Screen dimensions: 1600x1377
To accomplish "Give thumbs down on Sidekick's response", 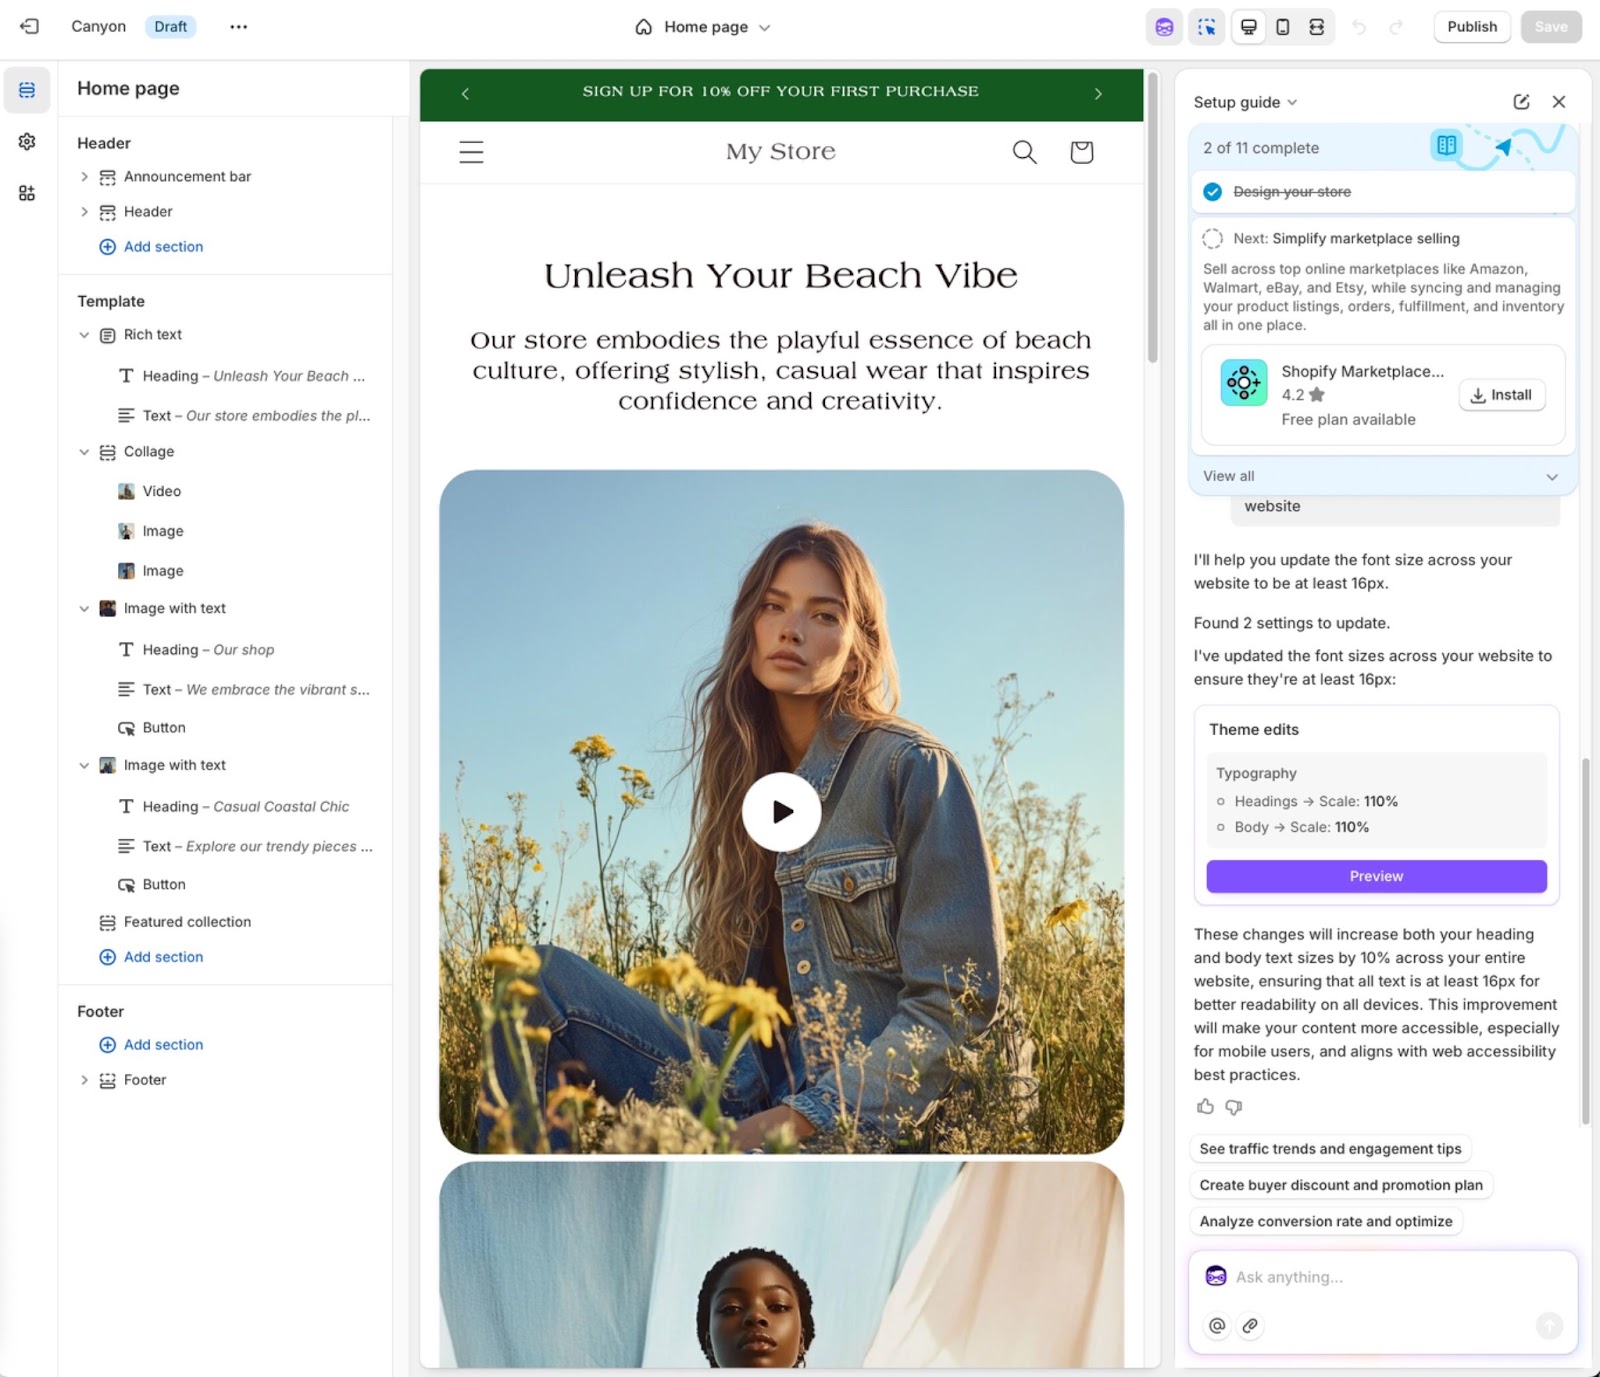I will click(x=1233, y=1107).
